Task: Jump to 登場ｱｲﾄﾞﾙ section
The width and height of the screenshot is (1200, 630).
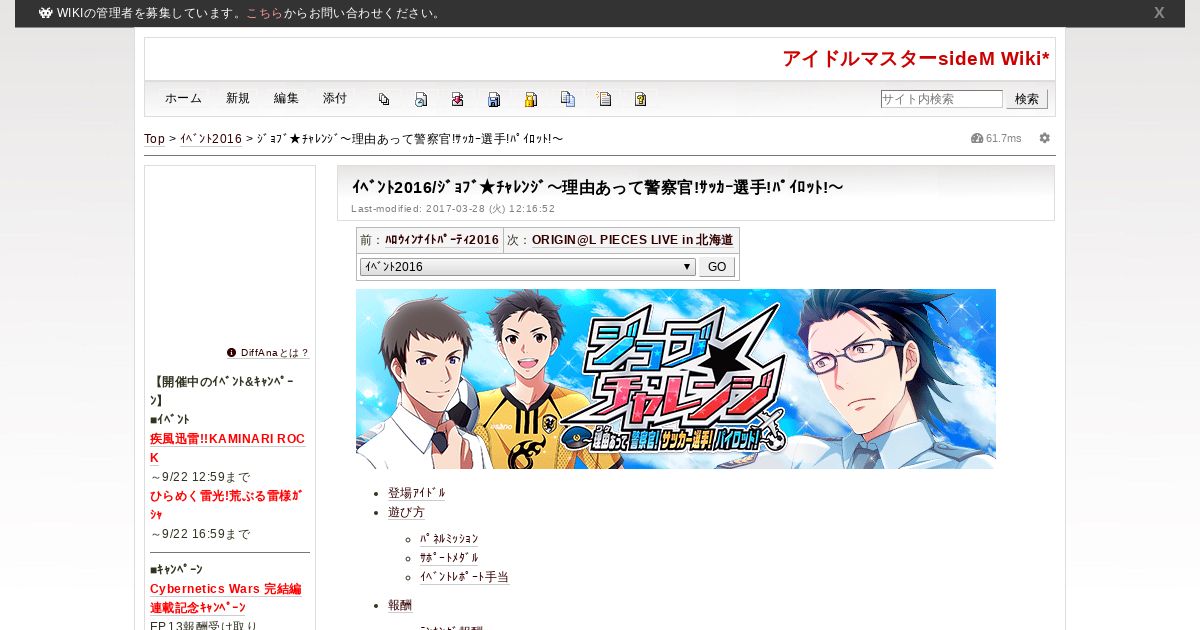Action: (x=417, y=493)
